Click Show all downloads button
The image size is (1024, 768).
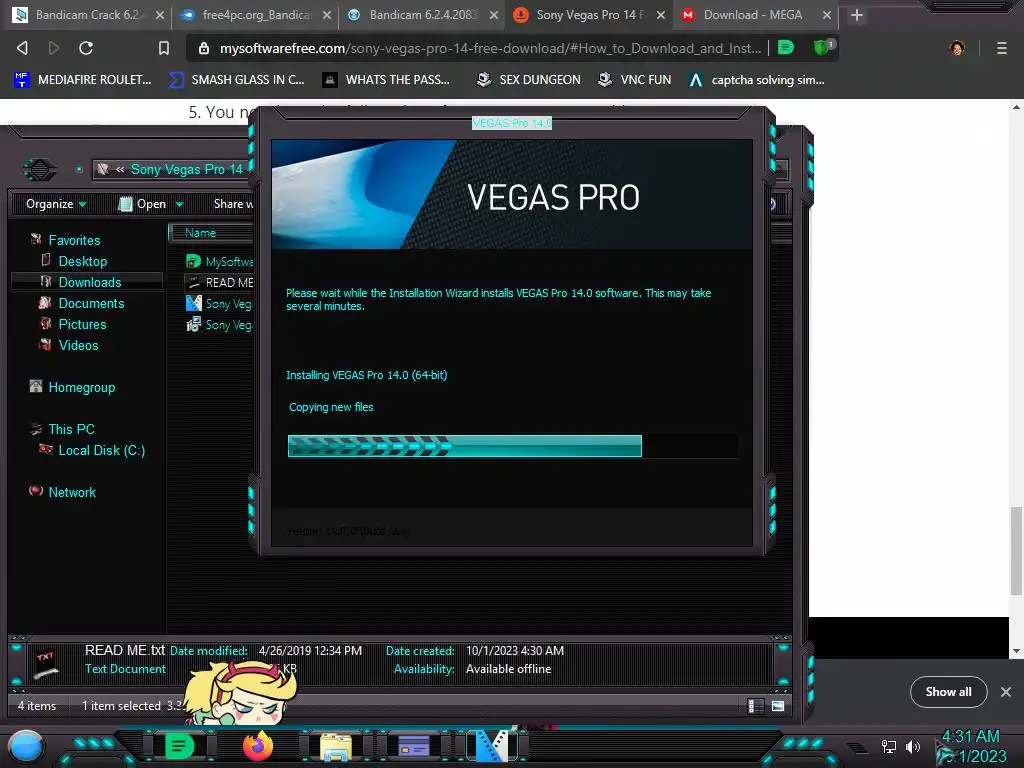[x=948, y=692]
